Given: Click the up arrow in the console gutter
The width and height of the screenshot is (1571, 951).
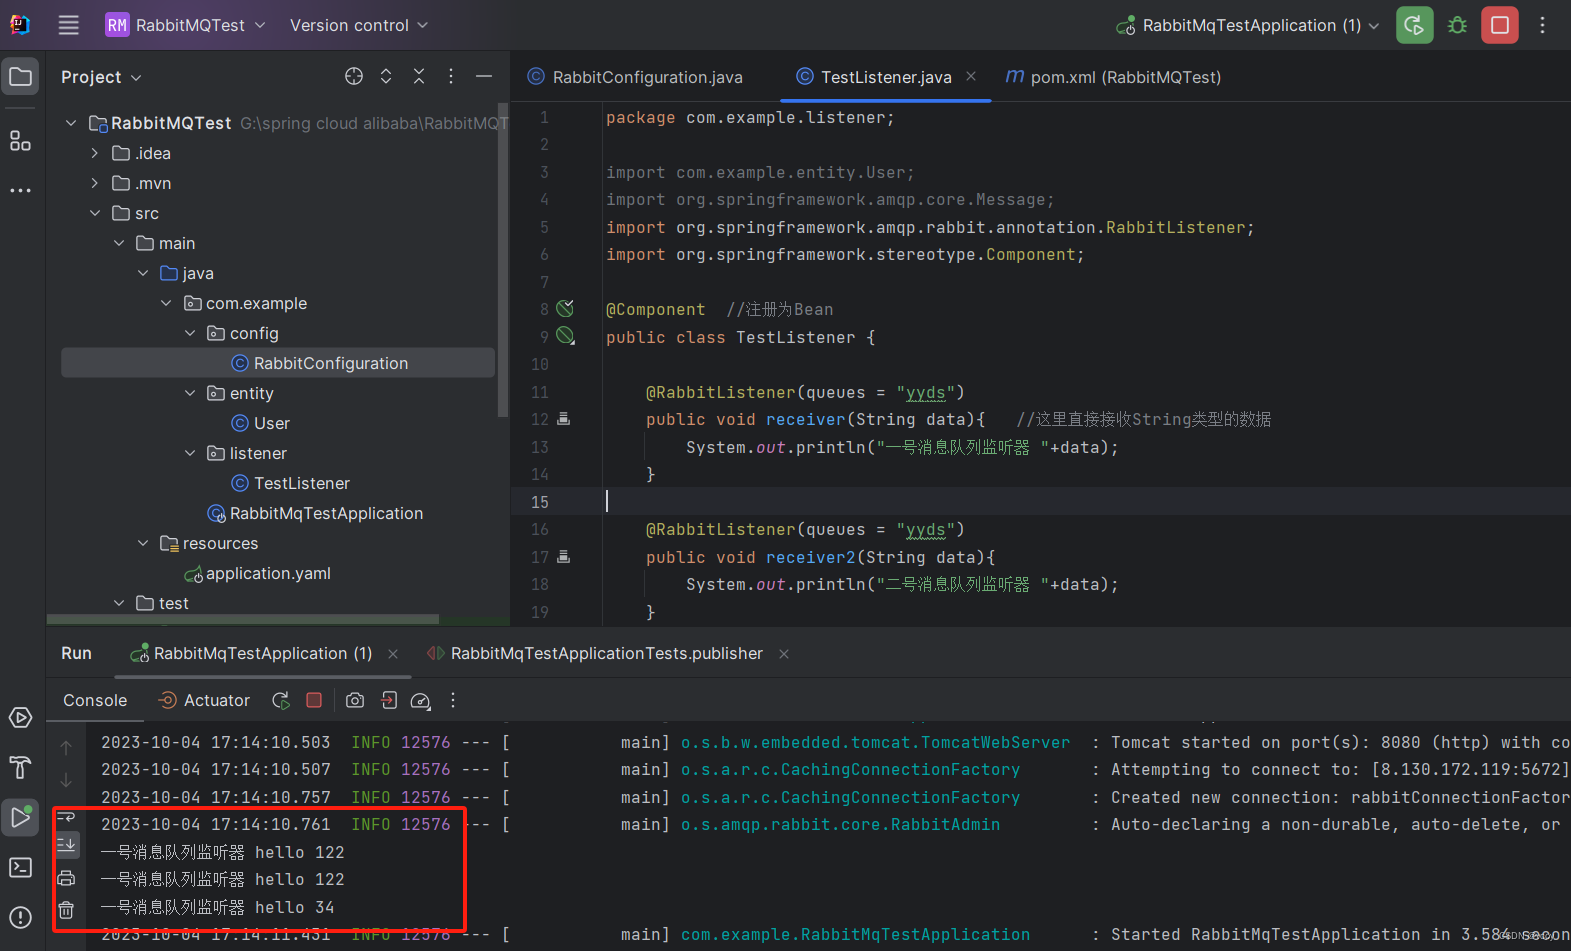Looking at the screenshot, I should (66, 747).
